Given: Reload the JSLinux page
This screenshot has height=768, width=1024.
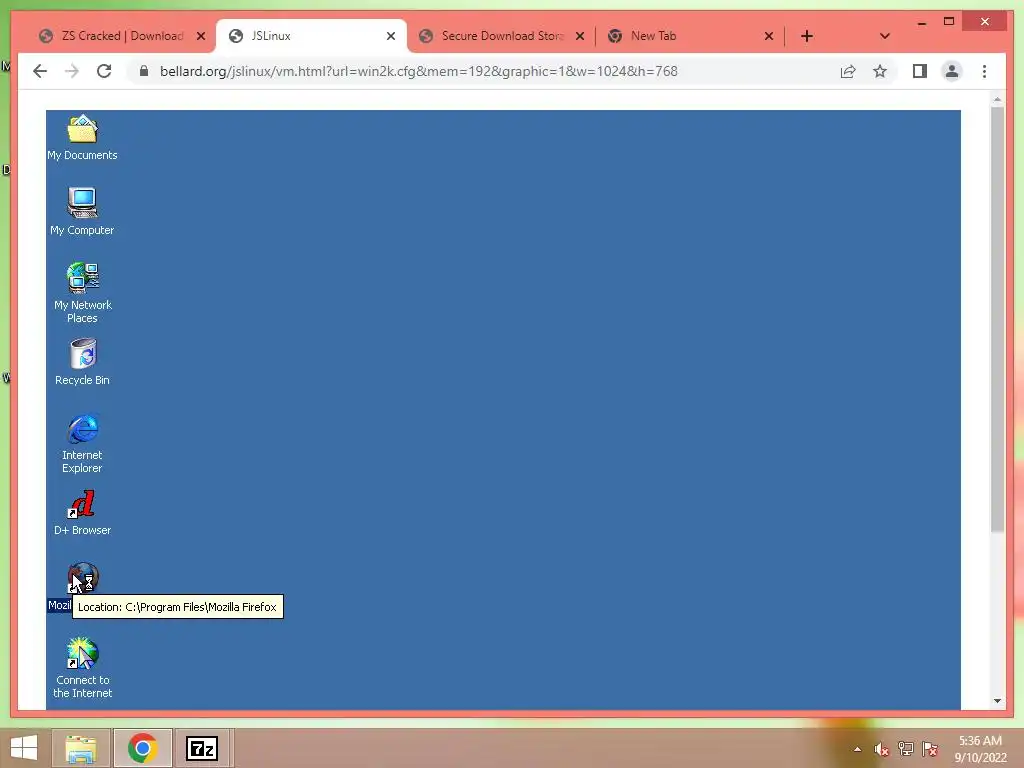Looking at the screenshot, I should coord(104,71).
